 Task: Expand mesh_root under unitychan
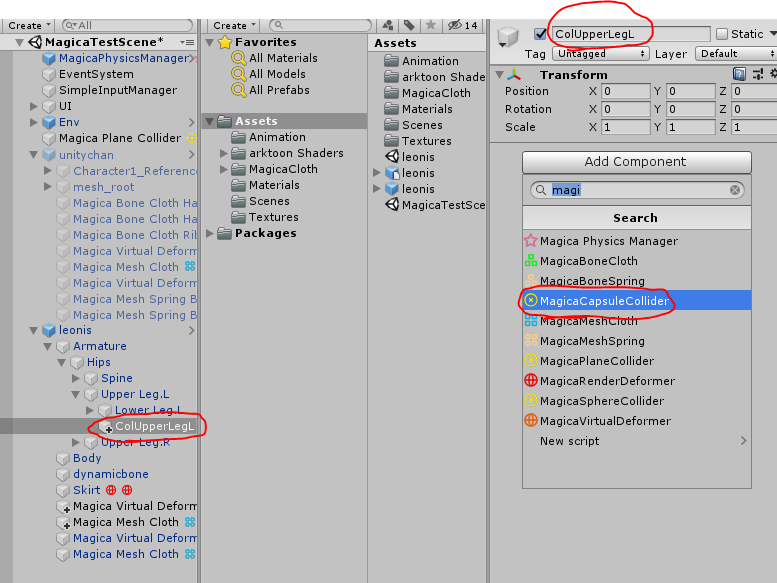tap(48, 187)
